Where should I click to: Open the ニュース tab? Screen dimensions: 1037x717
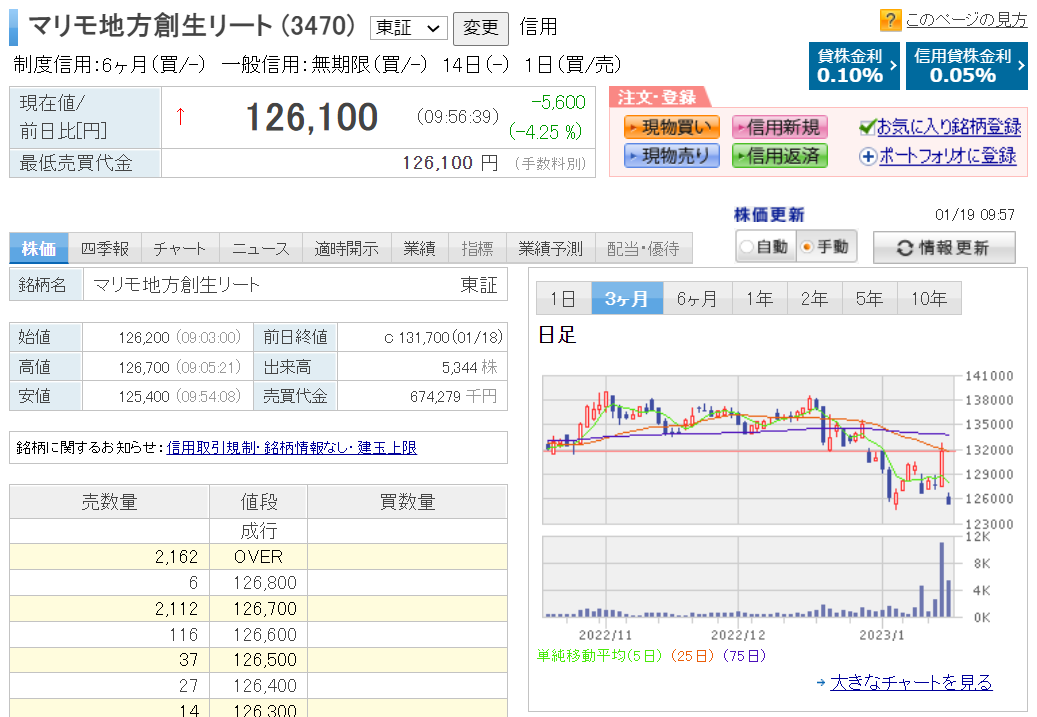[x=261, y=249]
